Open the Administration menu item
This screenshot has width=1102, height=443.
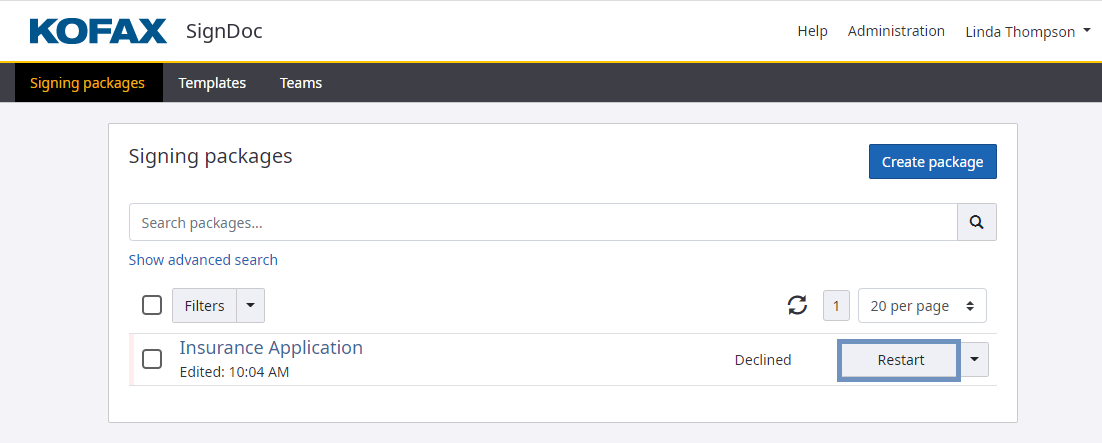pyautogui.click(x=896, y=31)
